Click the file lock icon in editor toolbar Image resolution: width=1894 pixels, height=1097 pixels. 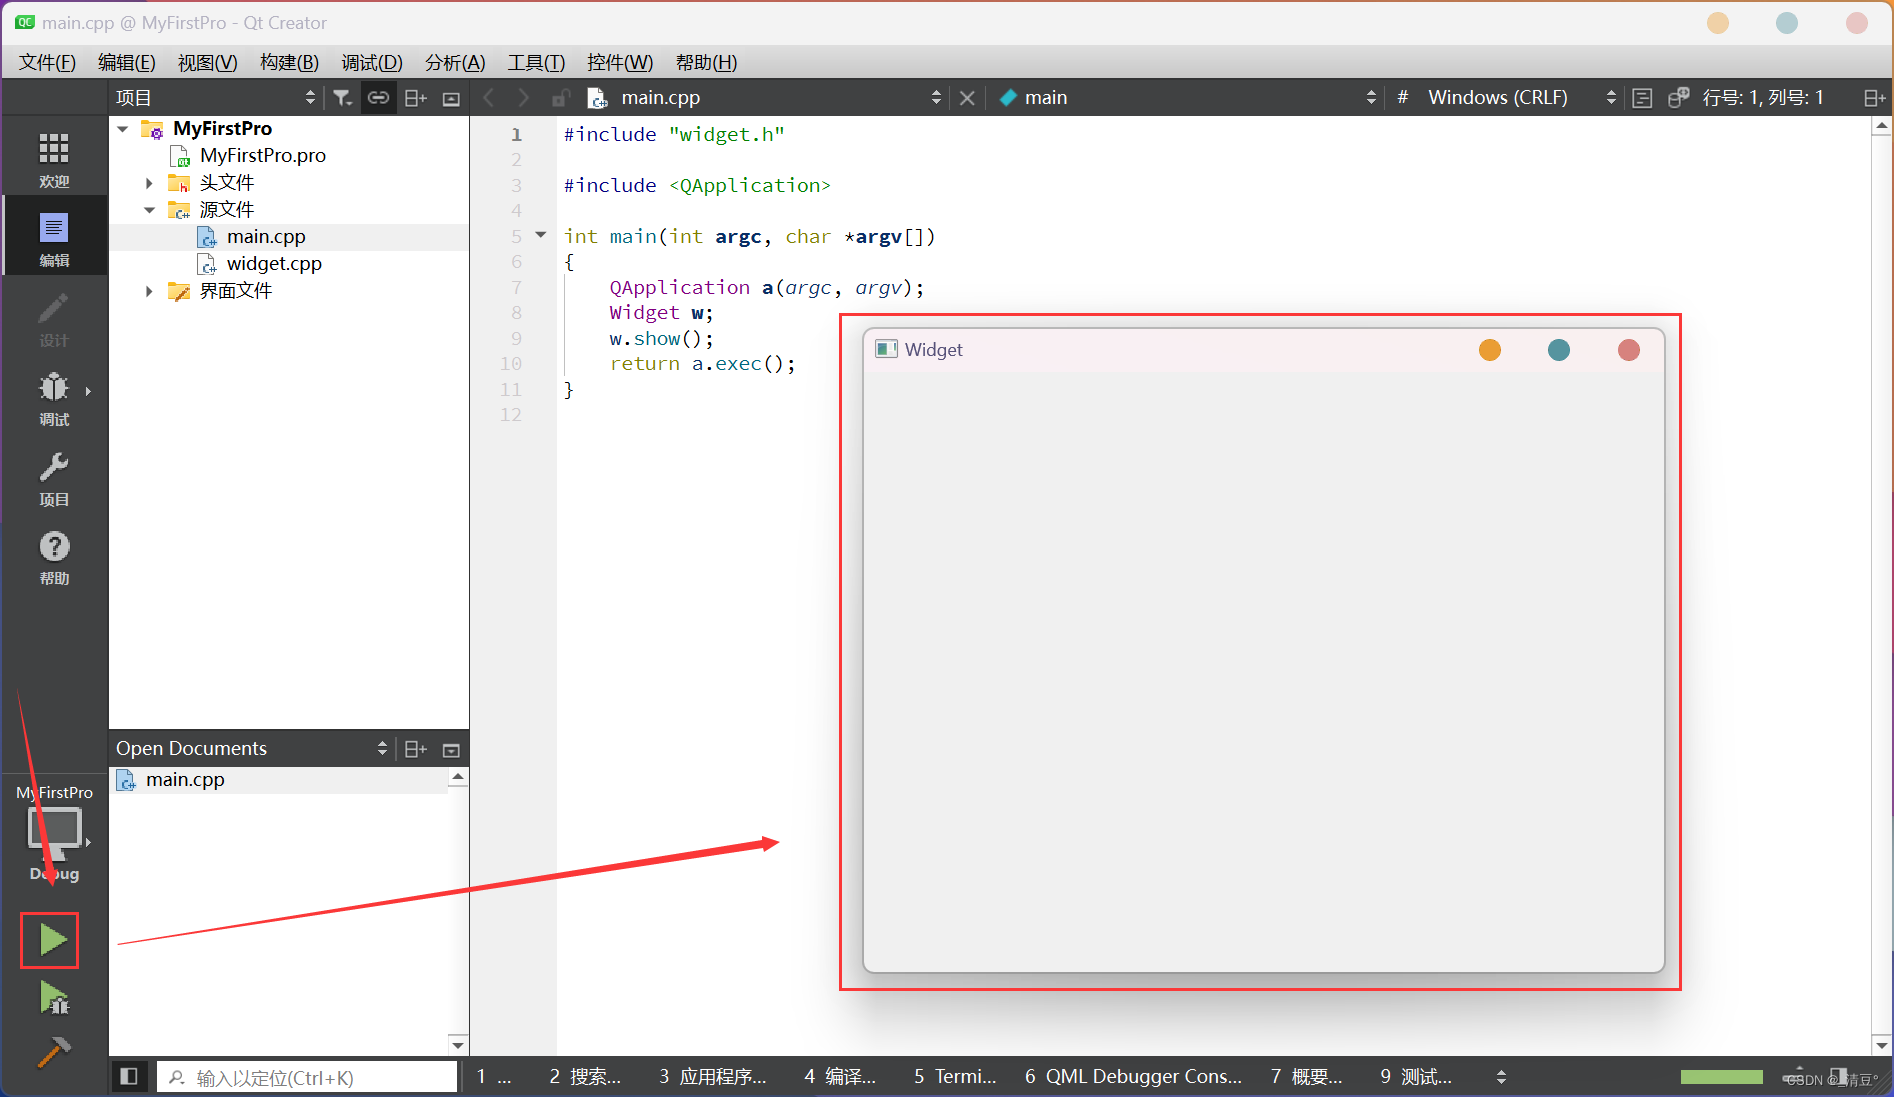point(560,98)
